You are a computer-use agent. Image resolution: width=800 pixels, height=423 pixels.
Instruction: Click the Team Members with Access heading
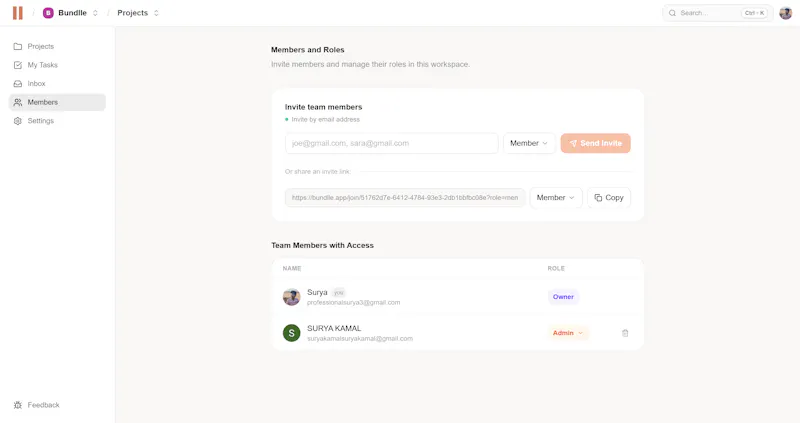[x=322, y=245]
